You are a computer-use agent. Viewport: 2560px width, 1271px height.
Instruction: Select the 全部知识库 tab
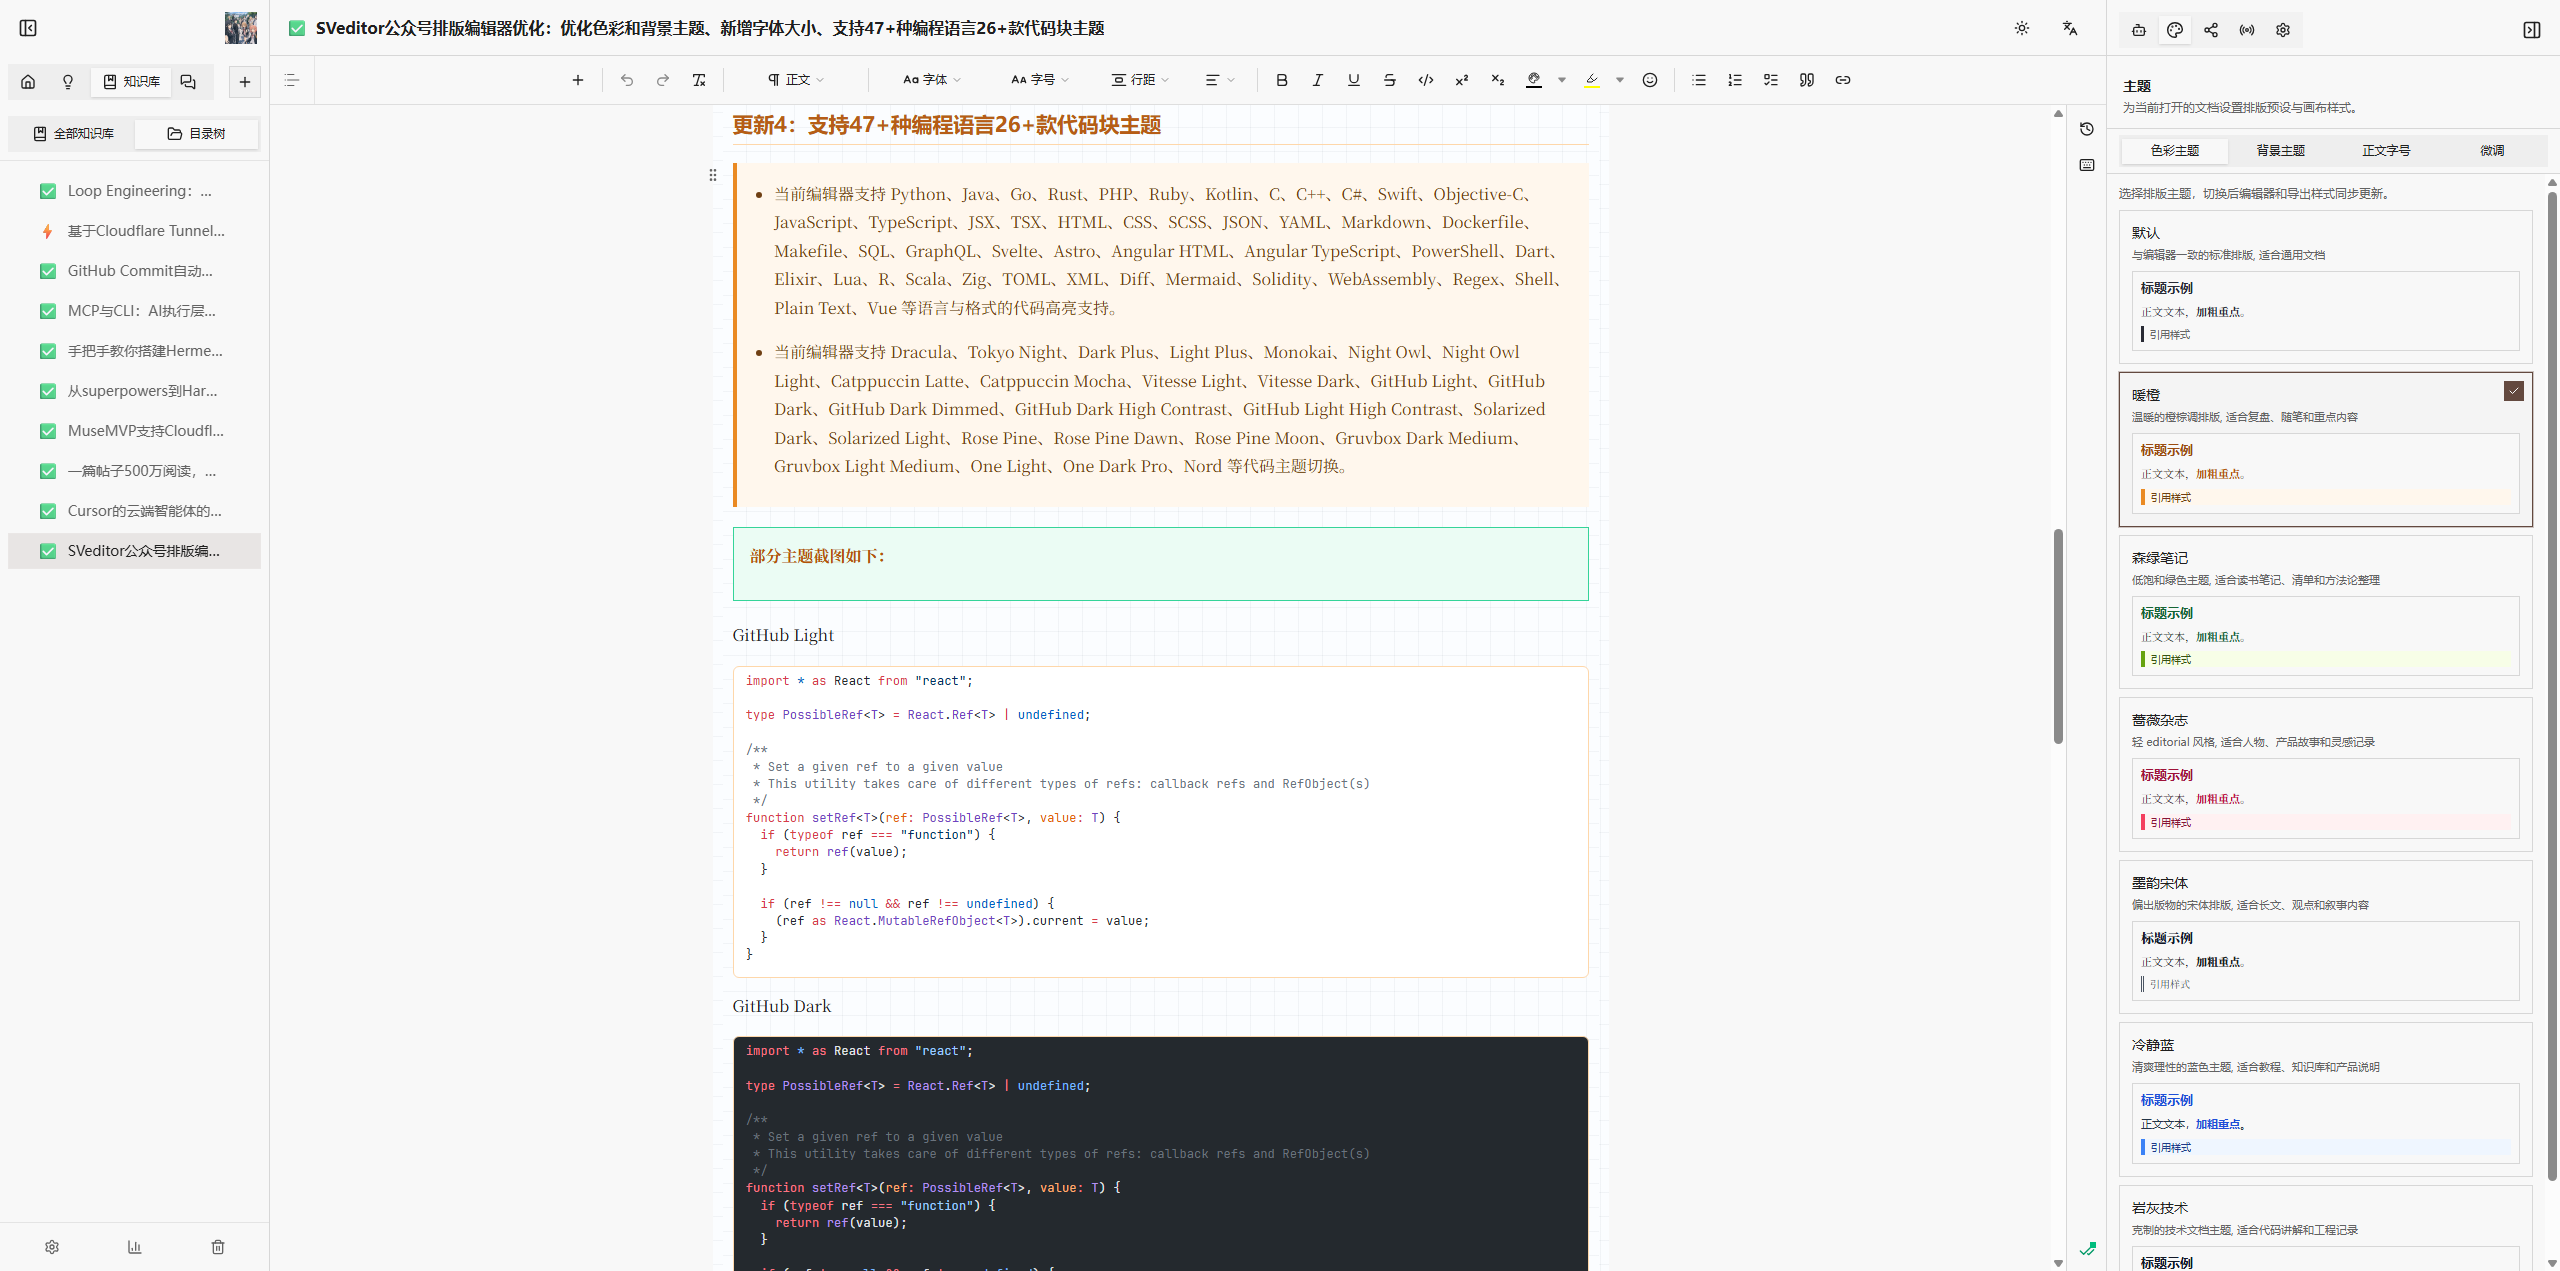(x=73, y=134)
